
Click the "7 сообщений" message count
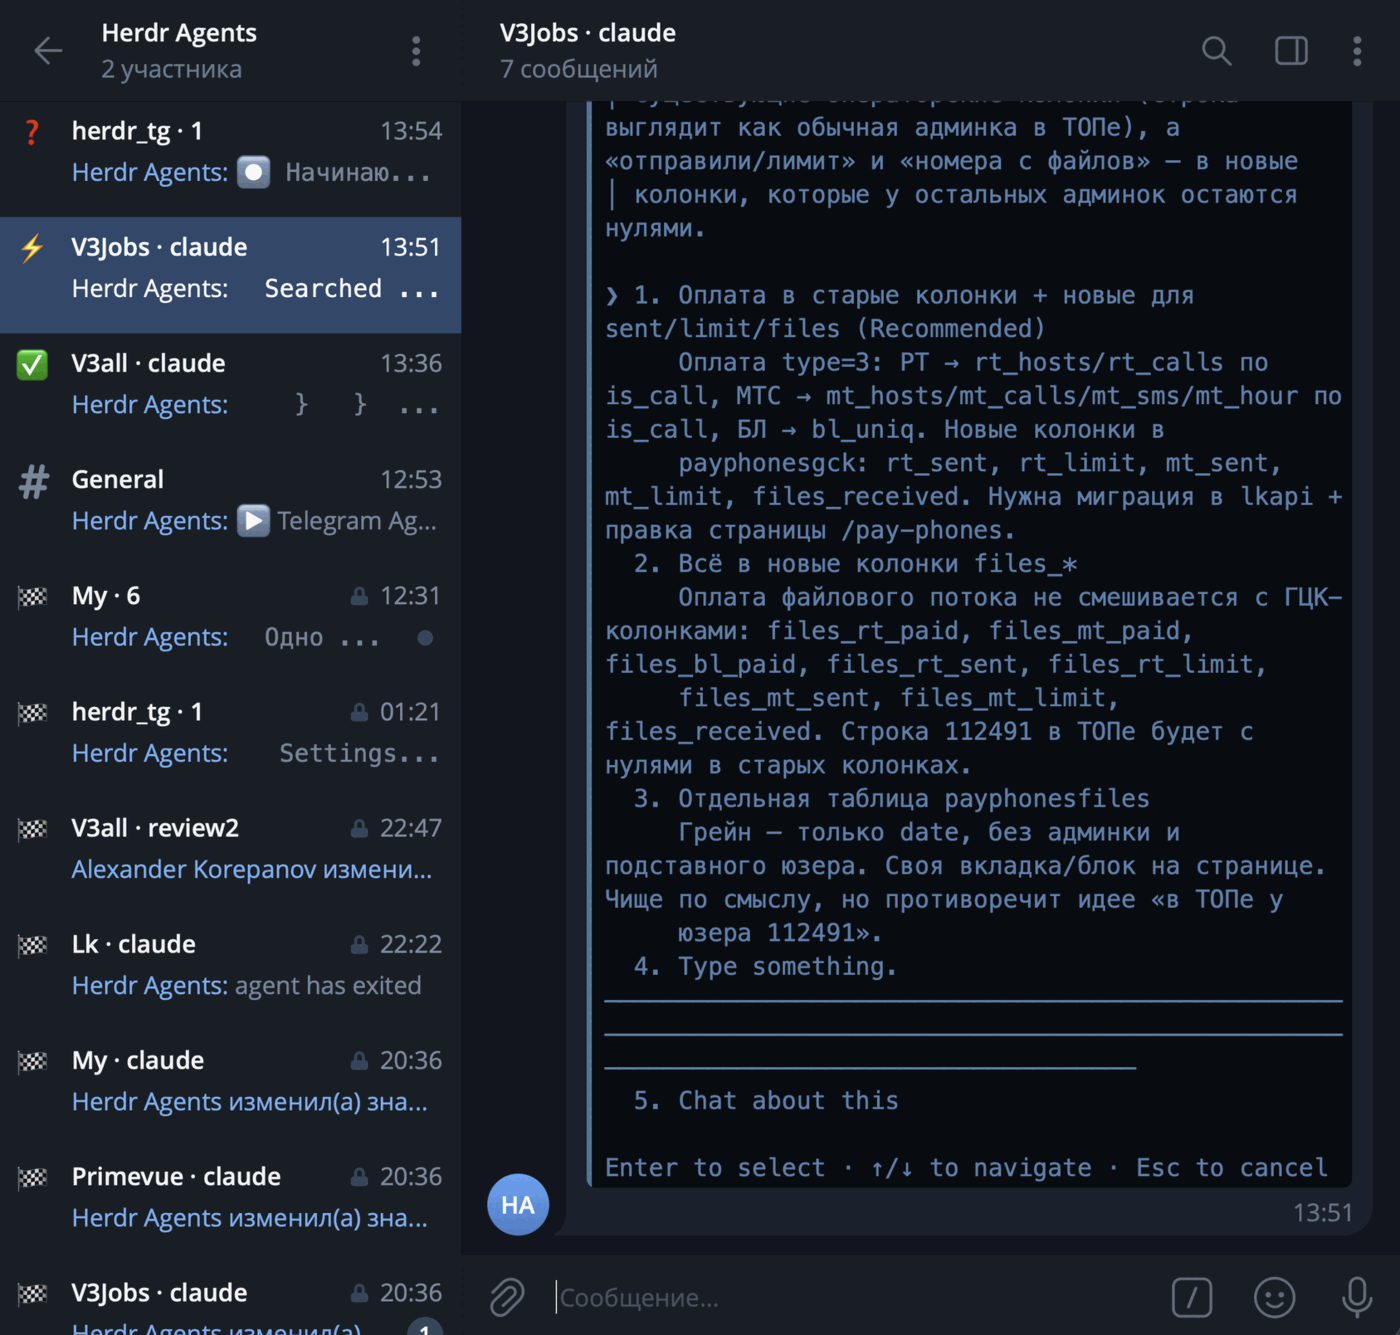[578, 69]
